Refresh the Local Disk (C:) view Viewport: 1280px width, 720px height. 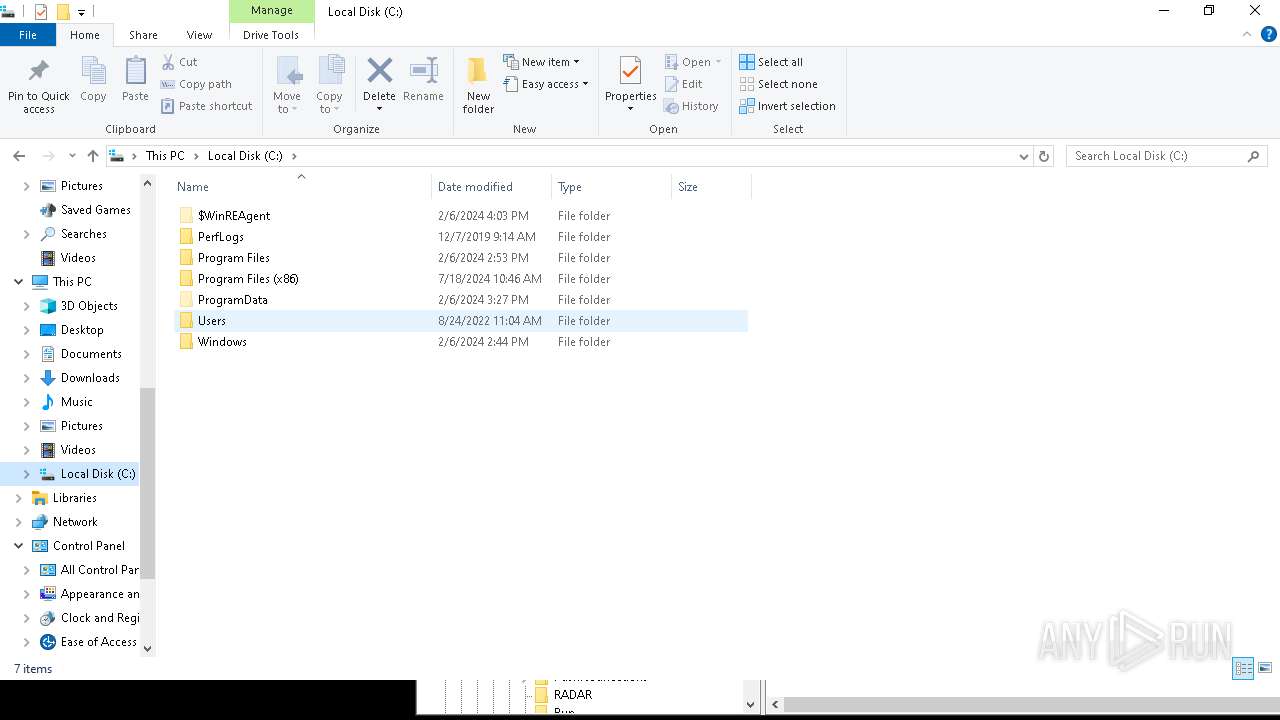(x=1044, y=156)
